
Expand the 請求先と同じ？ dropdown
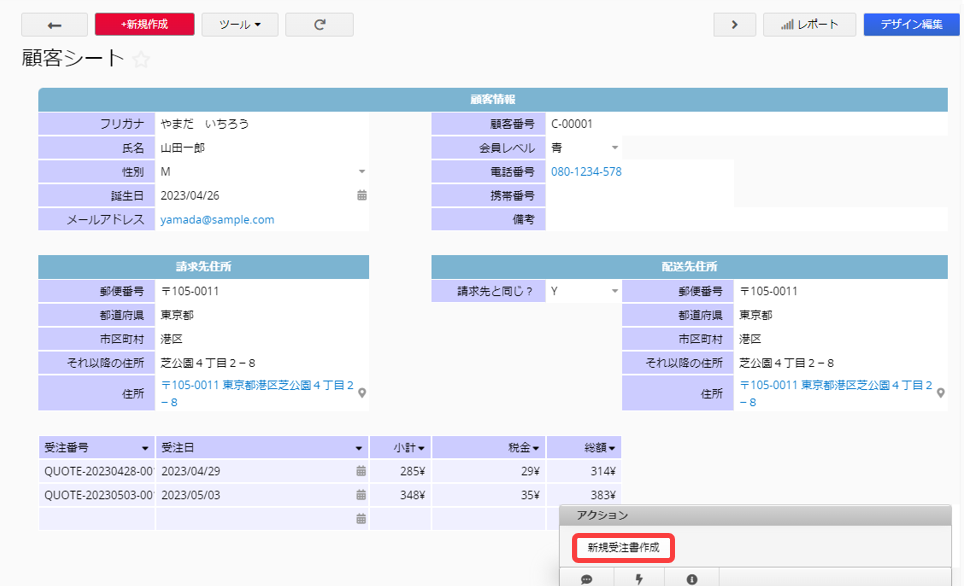point(615,292)
